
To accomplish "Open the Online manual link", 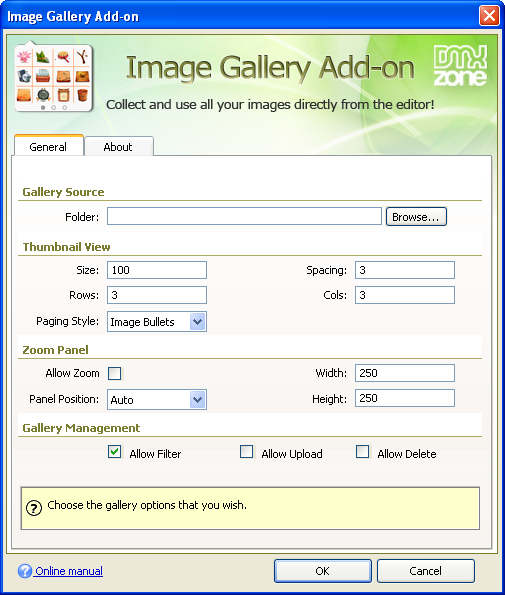I will pos(69,571).
